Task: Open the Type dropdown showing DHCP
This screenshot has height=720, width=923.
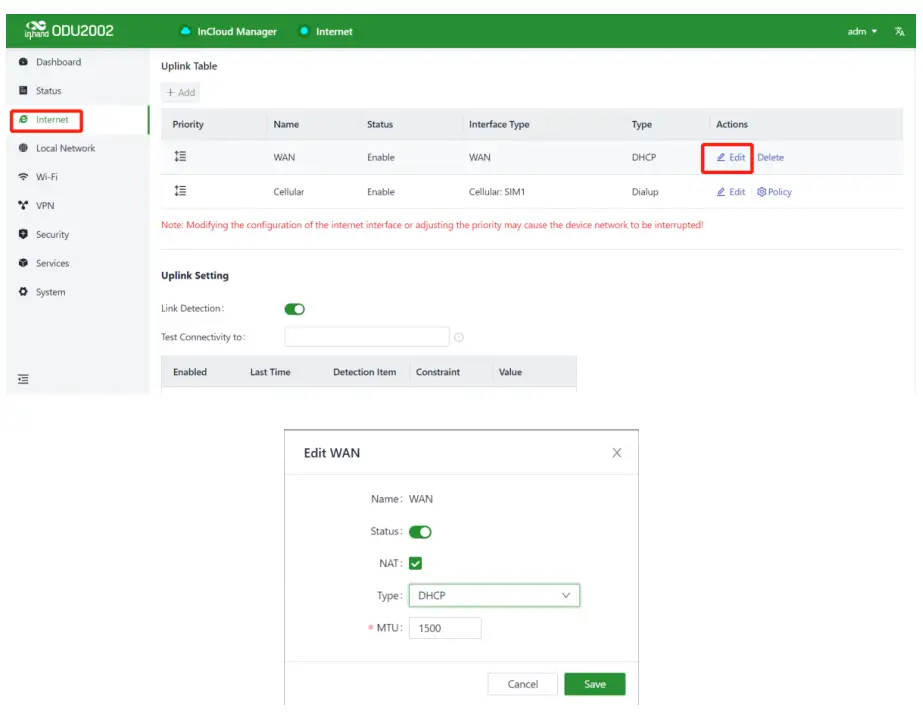Action: point(494,596)
